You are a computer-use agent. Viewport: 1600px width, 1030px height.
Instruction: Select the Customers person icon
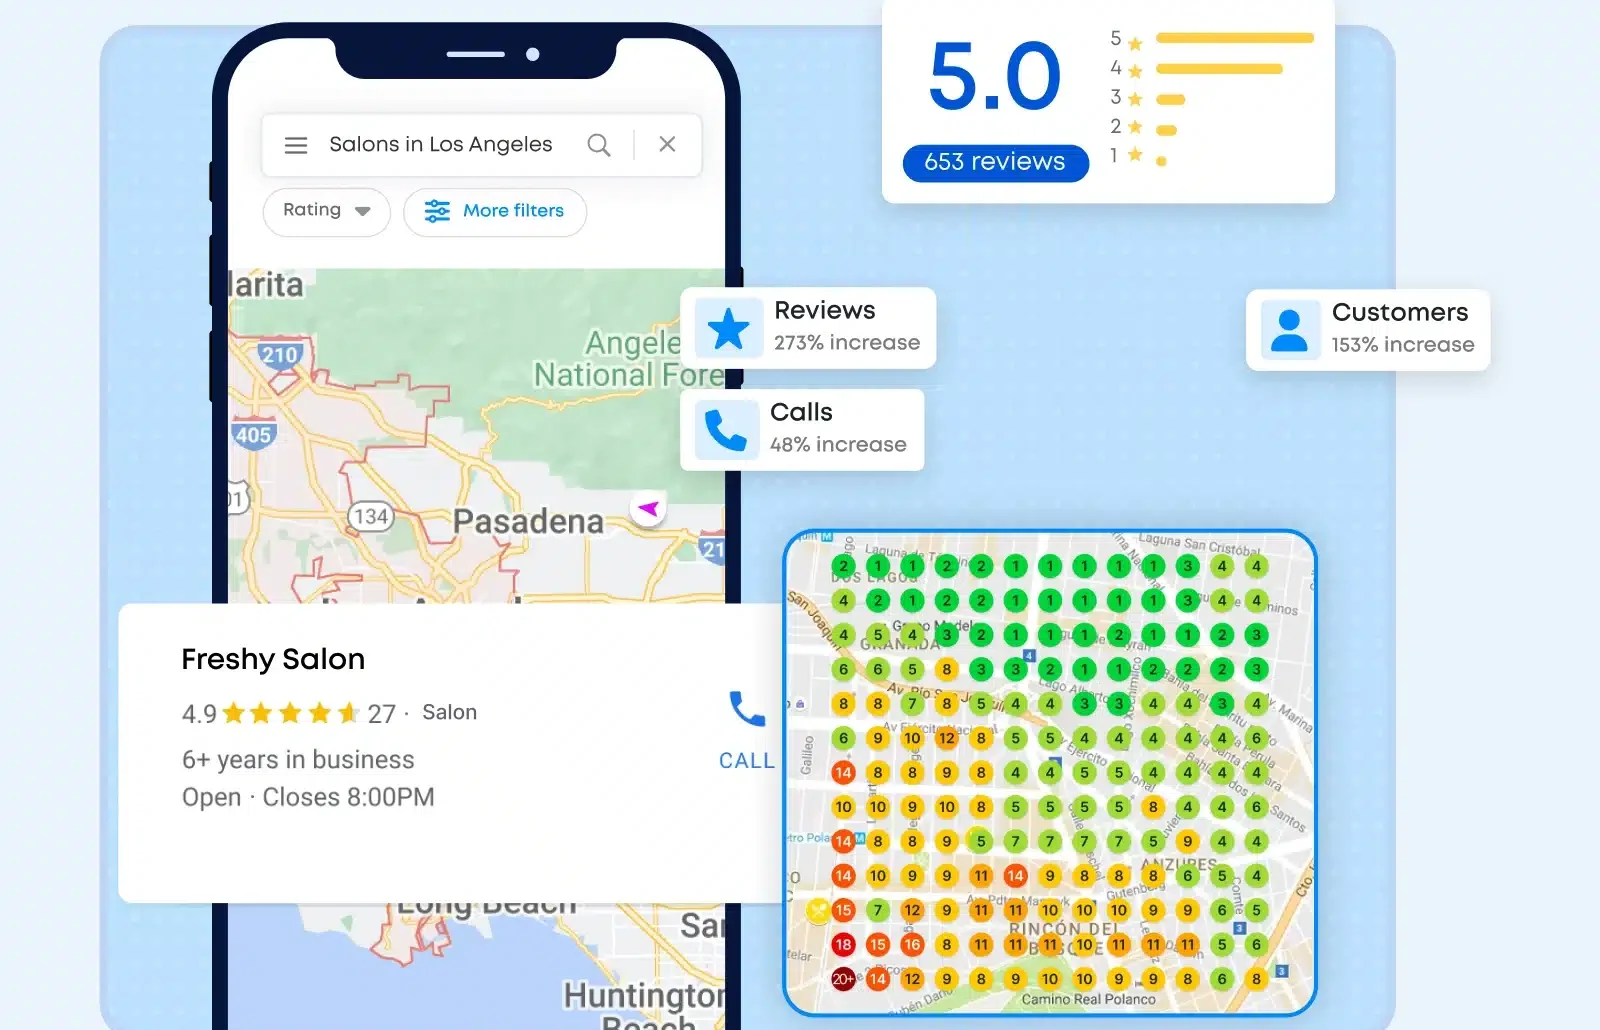click(1289, 329)
